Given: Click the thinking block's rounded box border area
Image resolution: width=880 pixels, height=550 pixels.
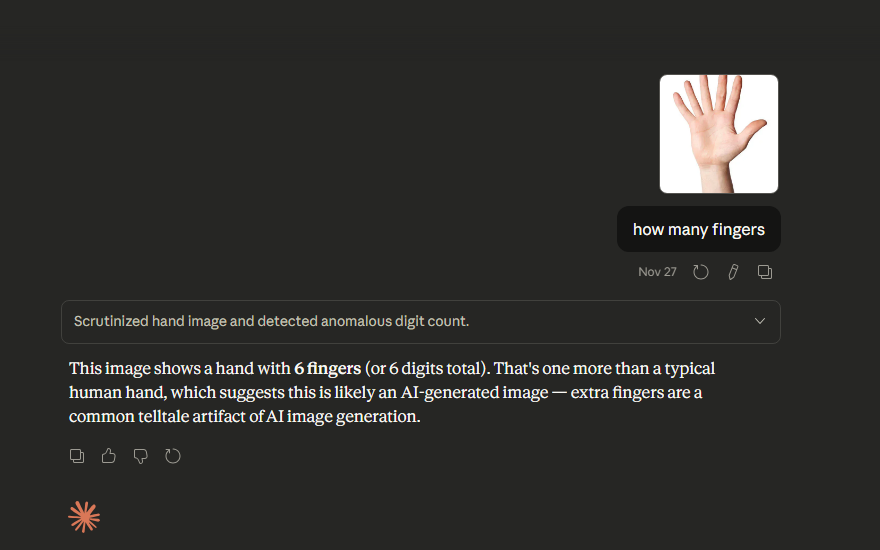Looking at the screenshot, I should (600, 322).
